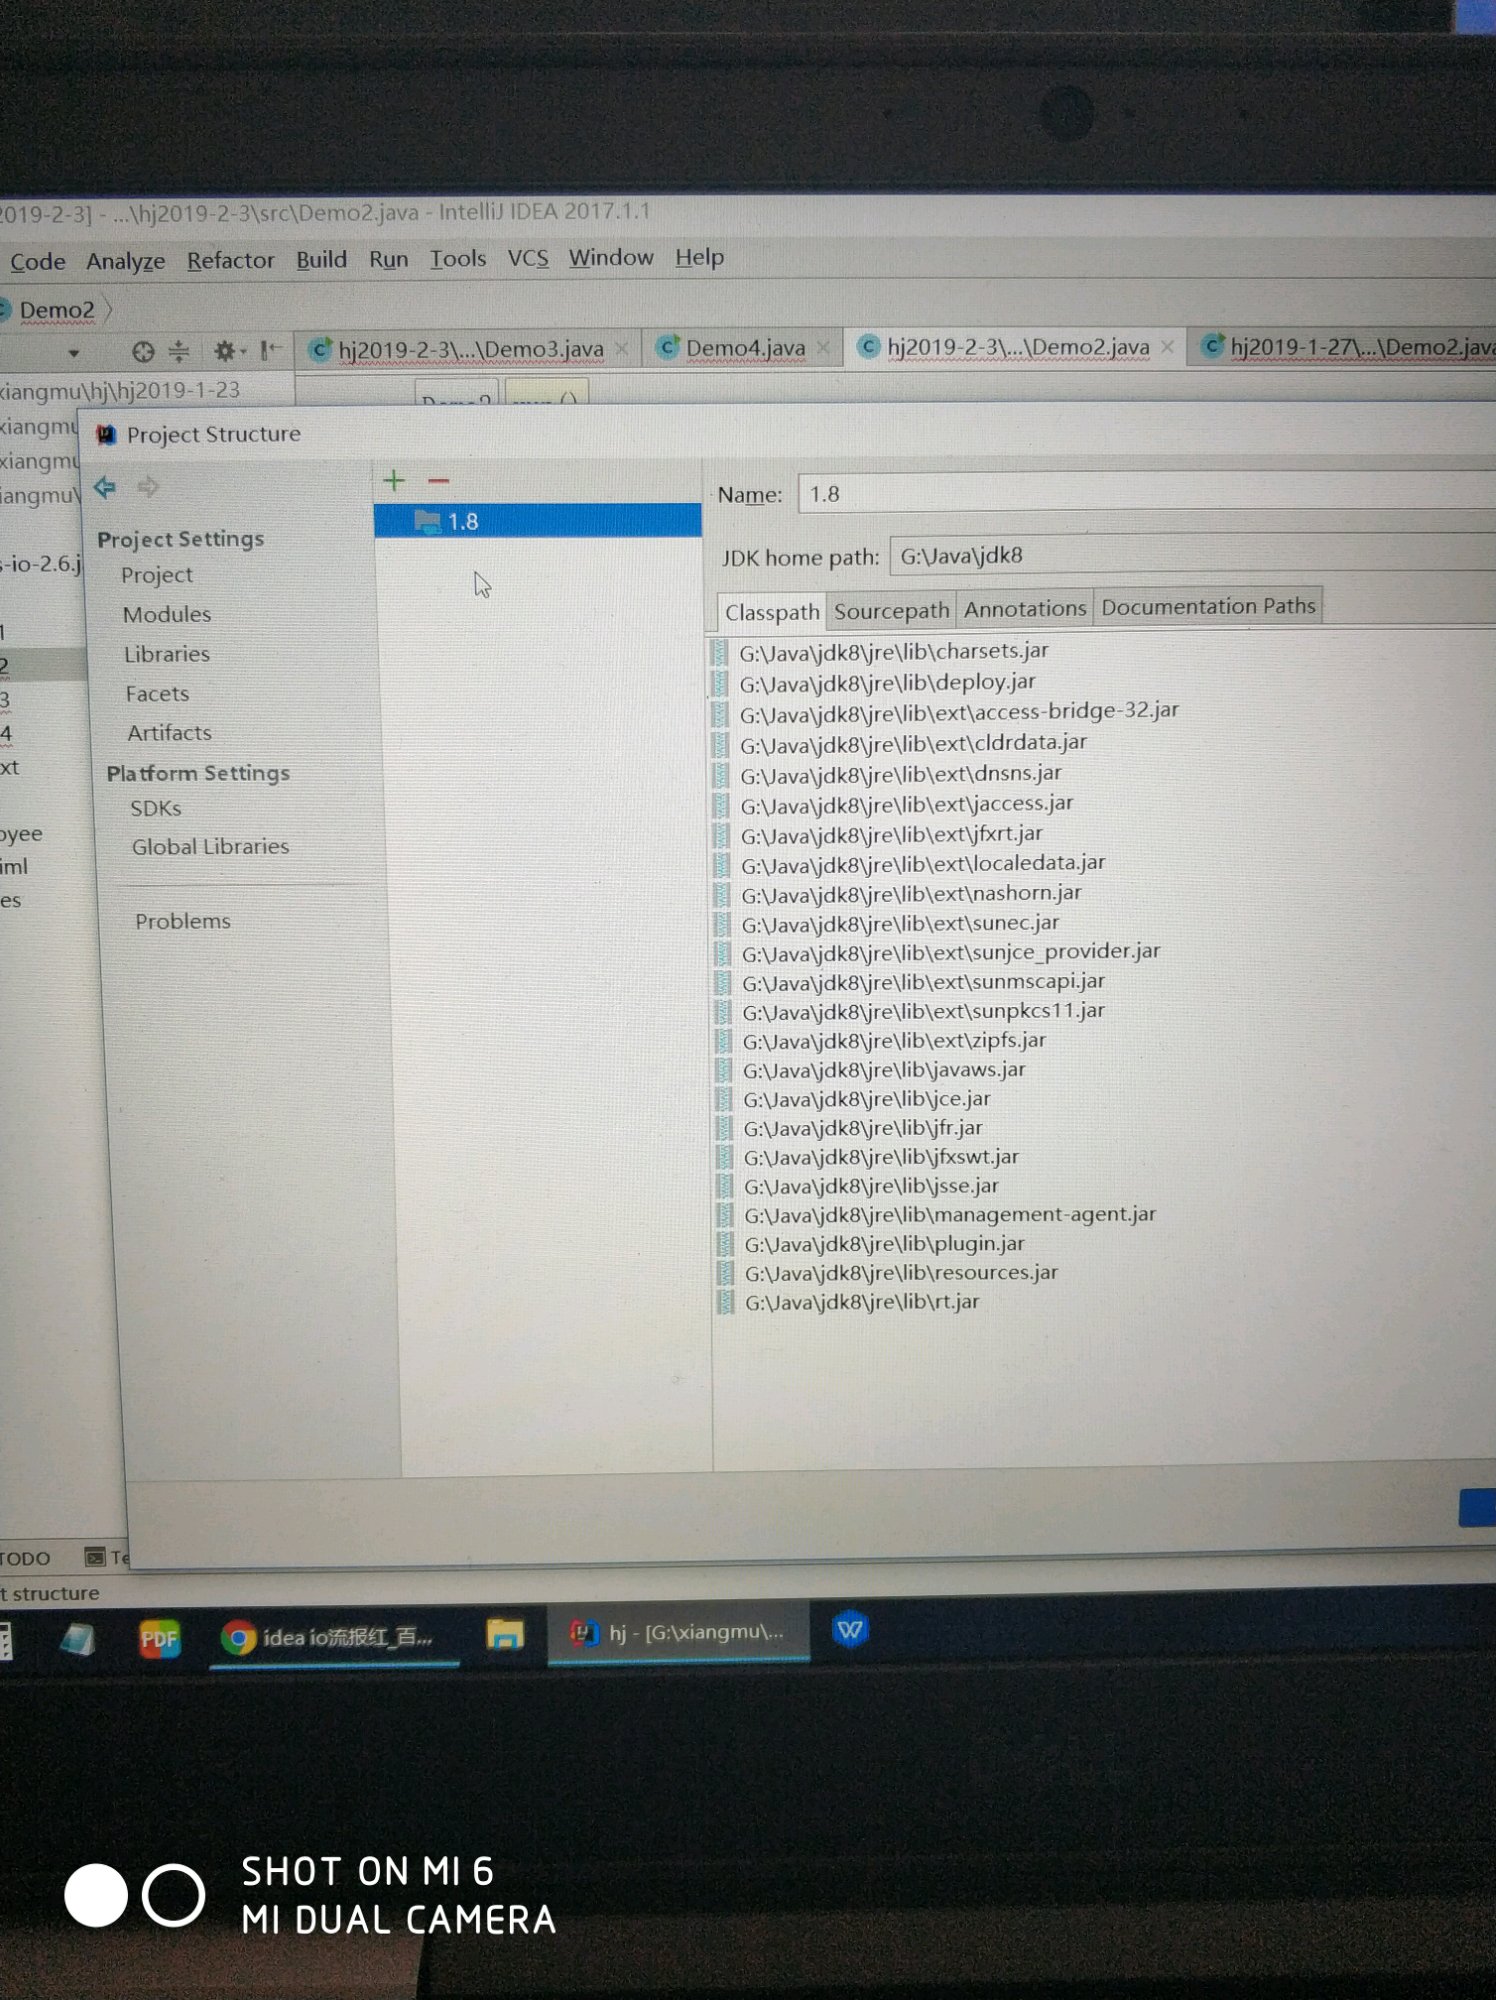Viewport: 1496px width, 2000px height.
Task: Switch to the Documentation Paths tab
Action: (x=1208, y=606)
